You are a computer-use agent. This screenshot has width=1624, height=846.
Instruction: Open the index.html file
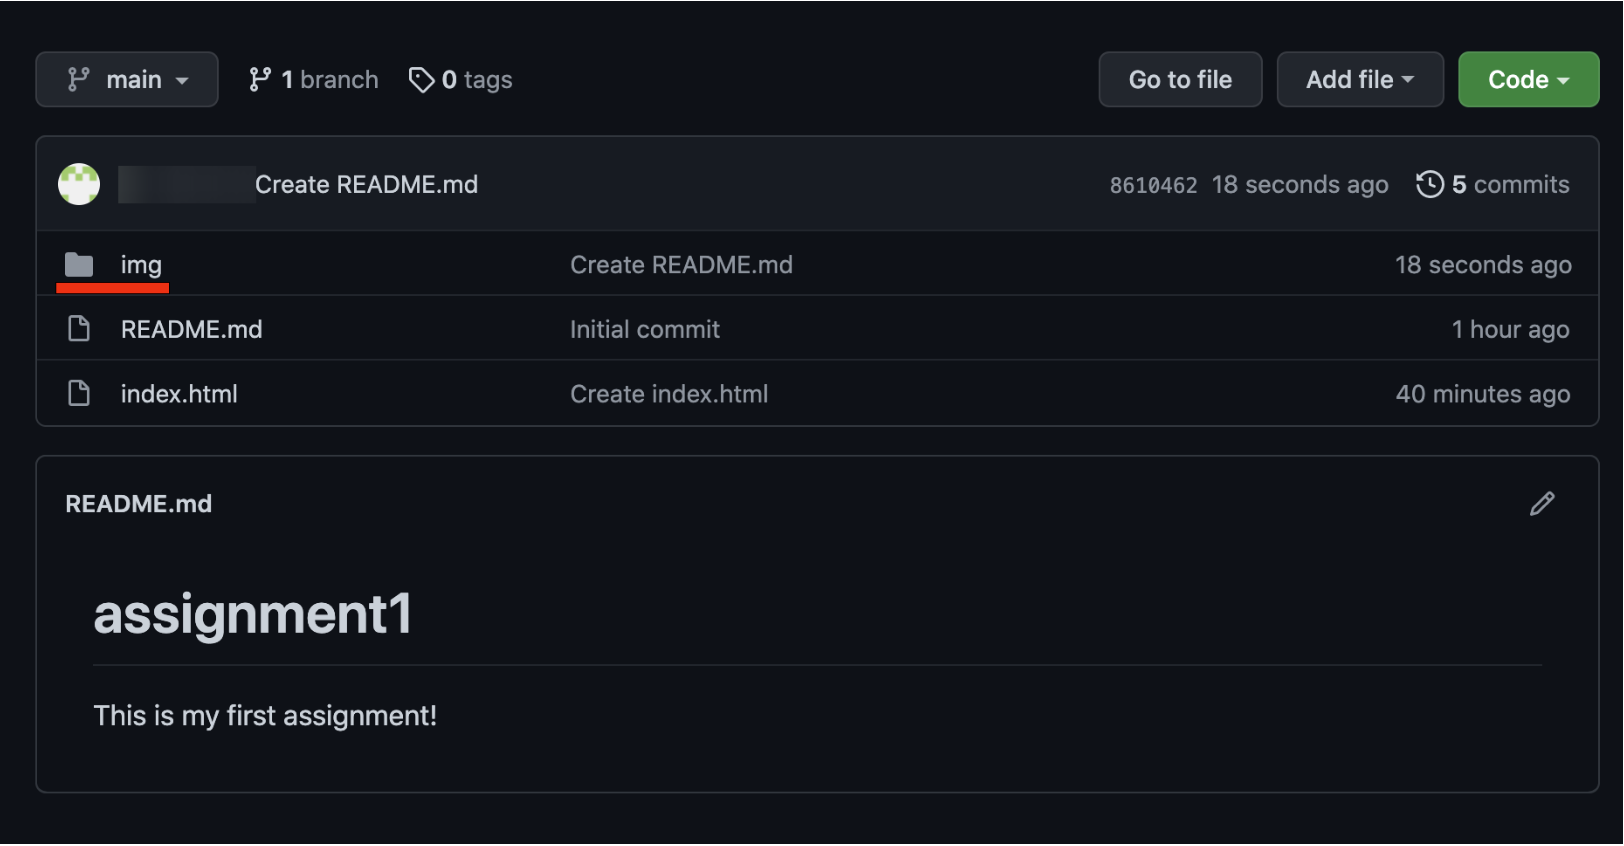[179, 394]
